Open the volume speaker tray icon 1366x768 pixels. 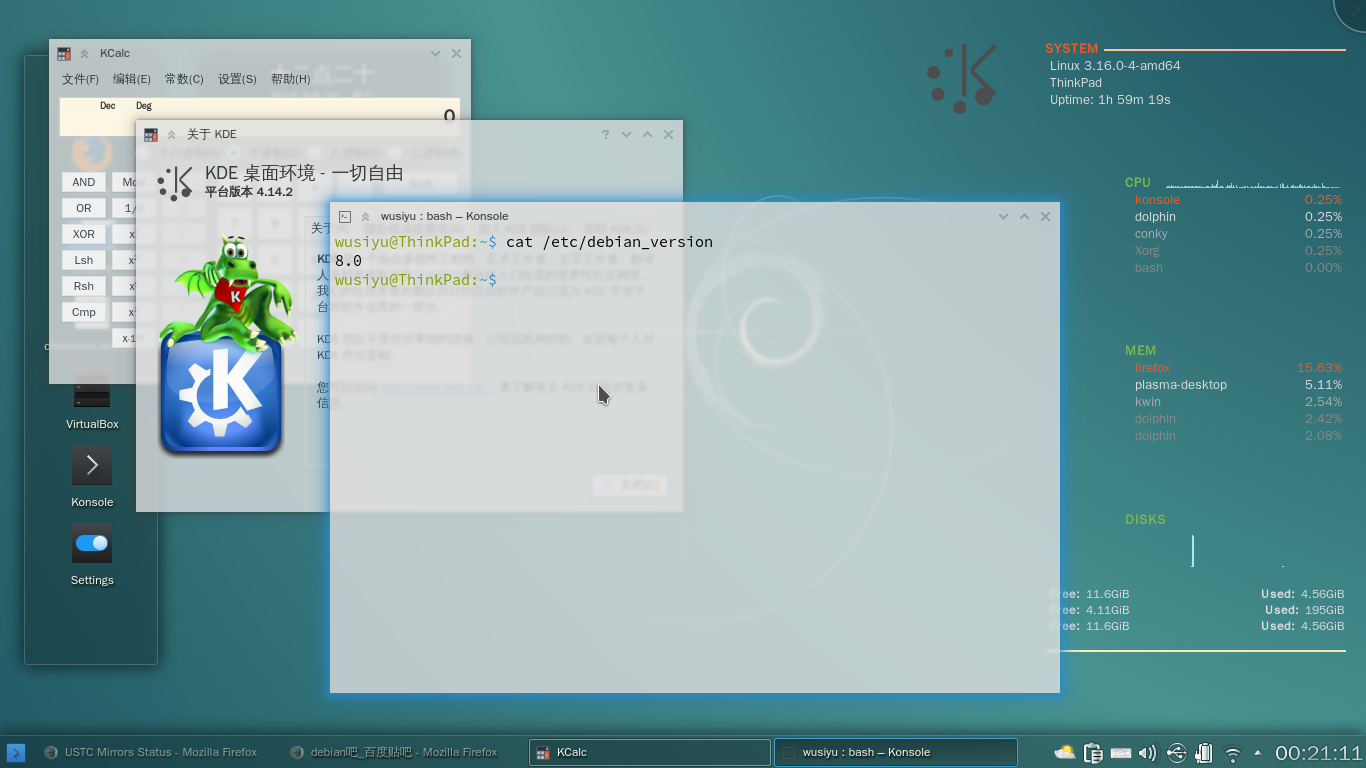point(1148,753)
